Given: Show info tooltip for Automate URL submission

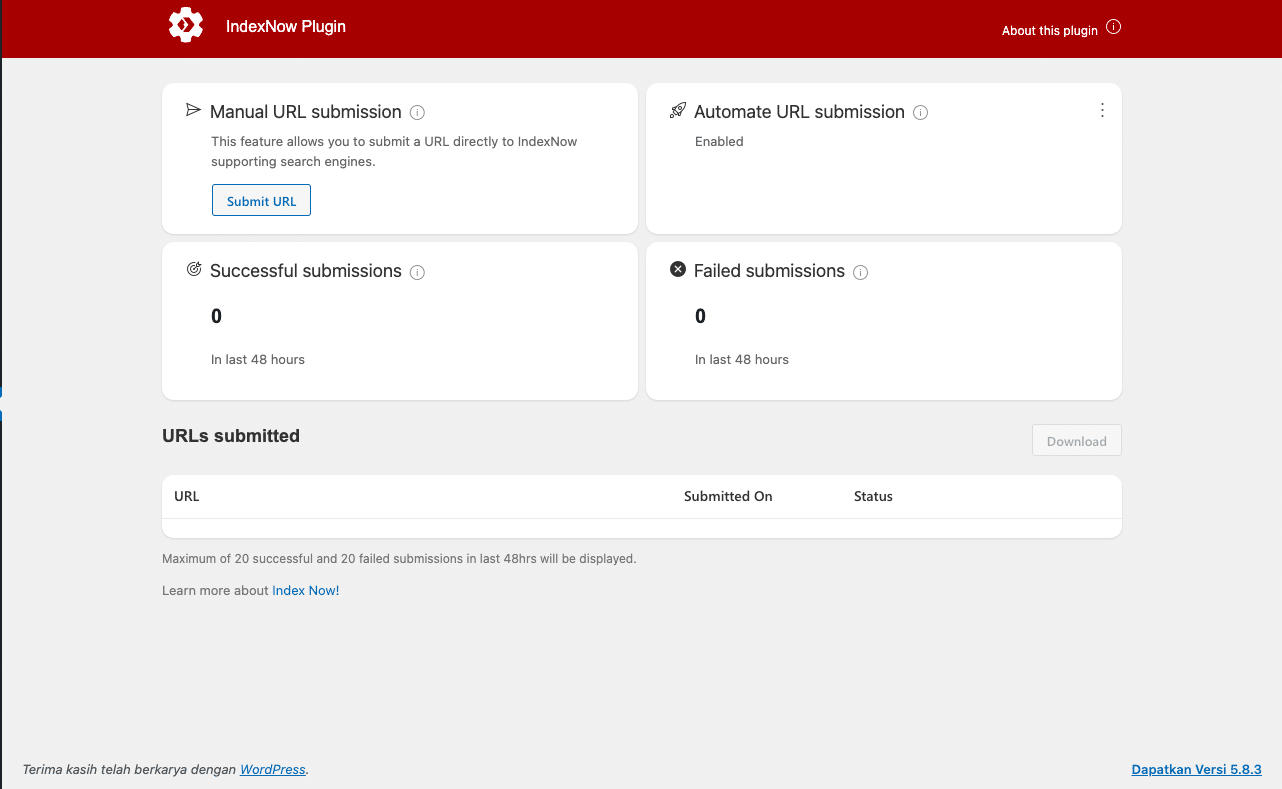Looking at the screenshot, I should pos(921,113).
